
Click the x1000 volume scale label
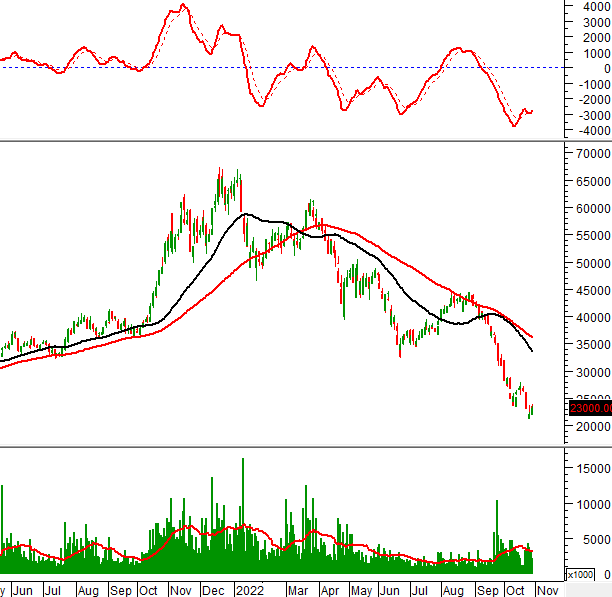click(579, 575)
